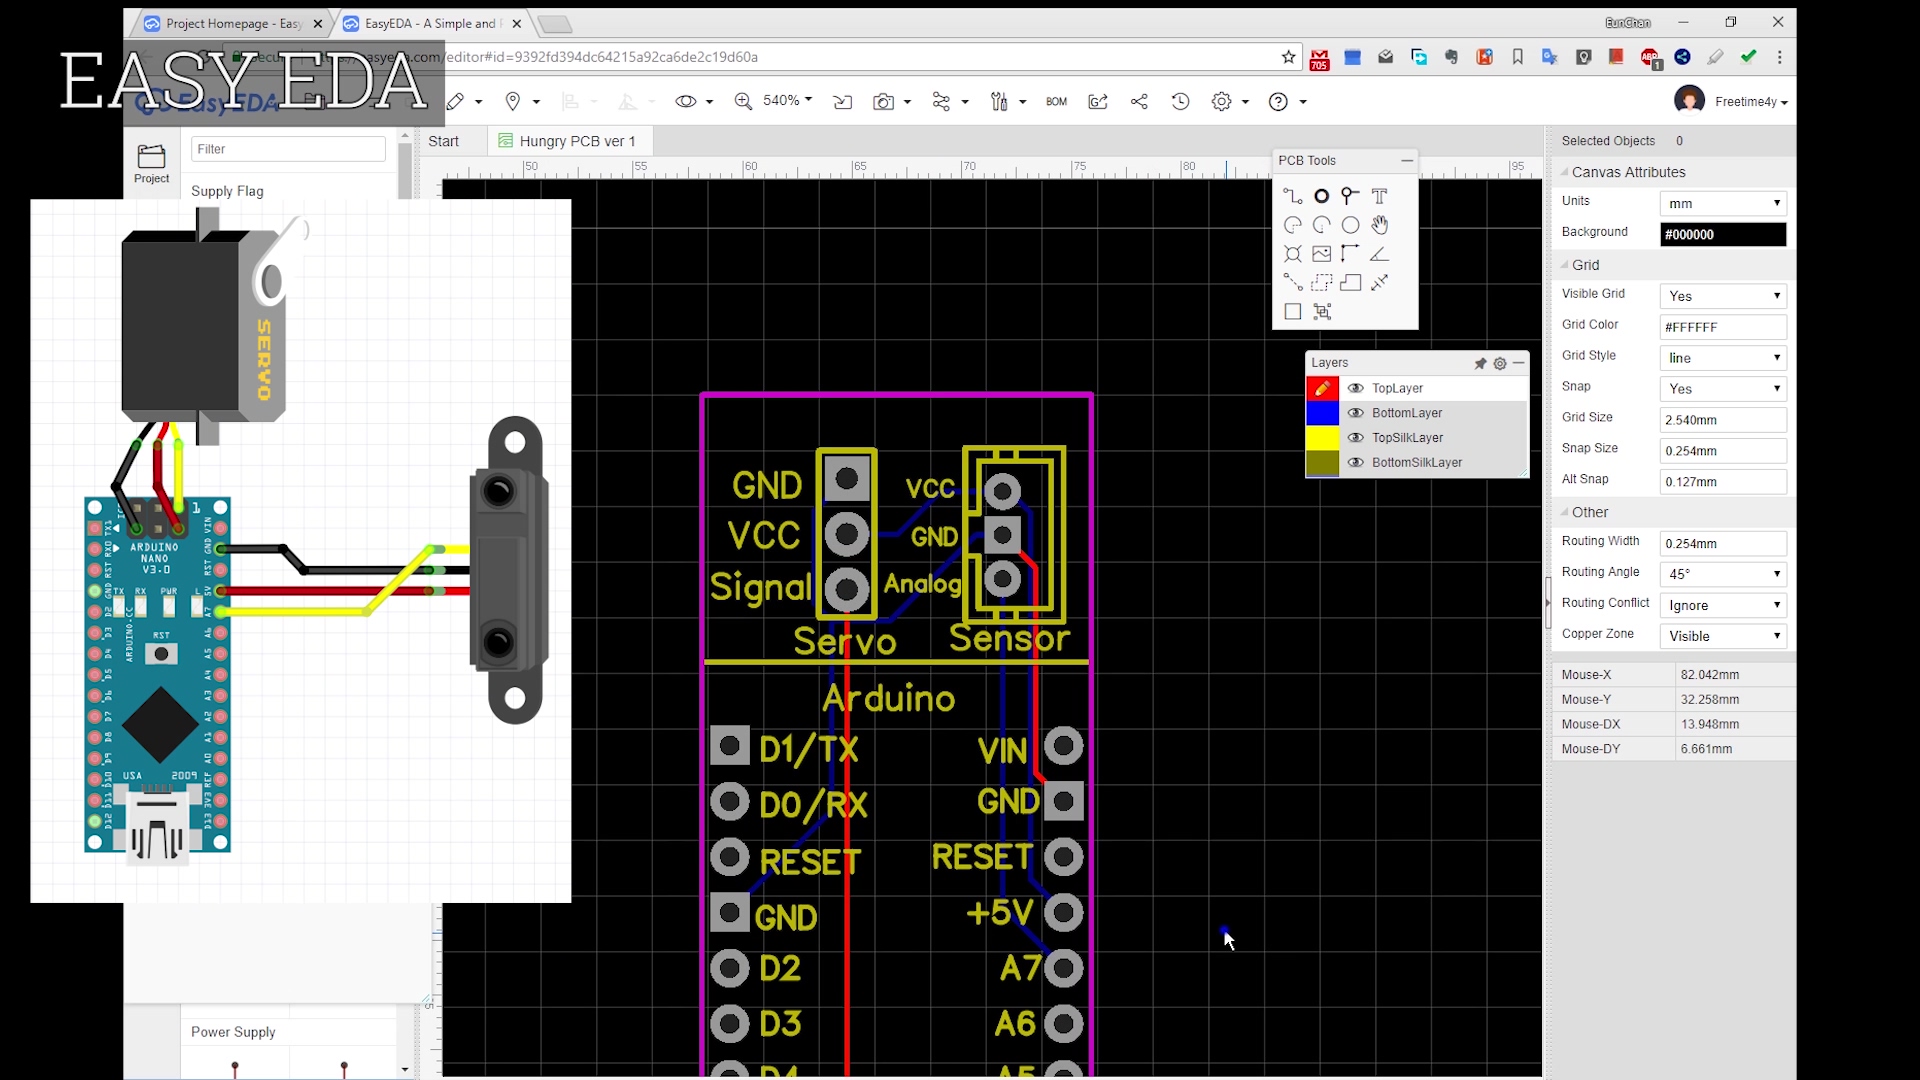The width and height of the screenshot is (1920, 1080).
Task: Click the Fabrication Output (Gerber) icon
Action: pyautogui.click(x=1098, y=101)
